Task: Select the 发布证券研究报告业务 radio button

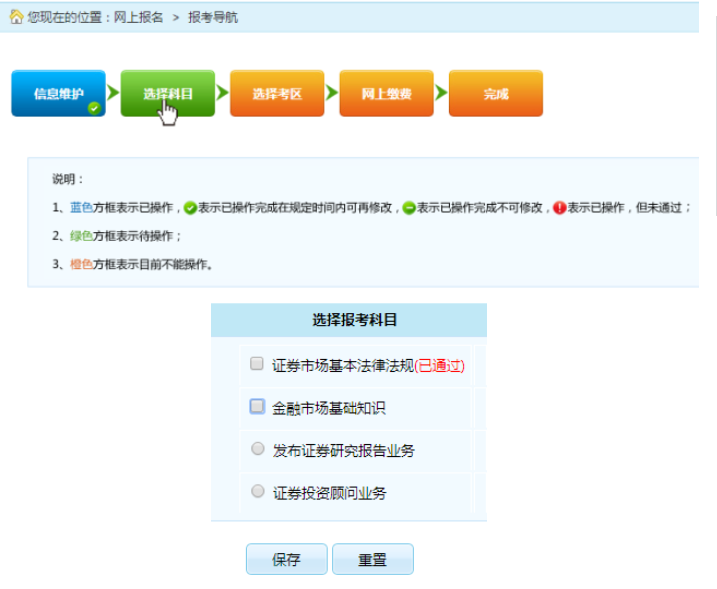Action: pos(257,449)
